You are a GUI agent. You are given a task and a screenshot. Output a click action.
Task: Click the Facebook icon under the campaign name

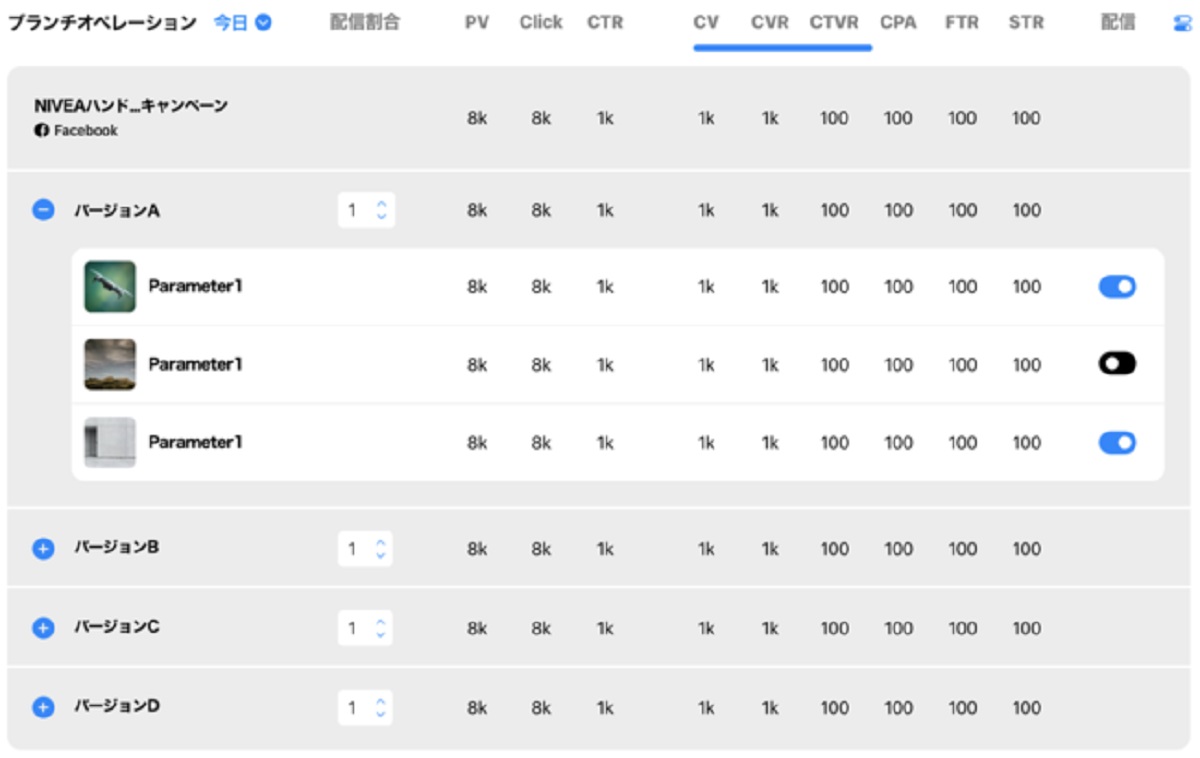coord(41,131)
